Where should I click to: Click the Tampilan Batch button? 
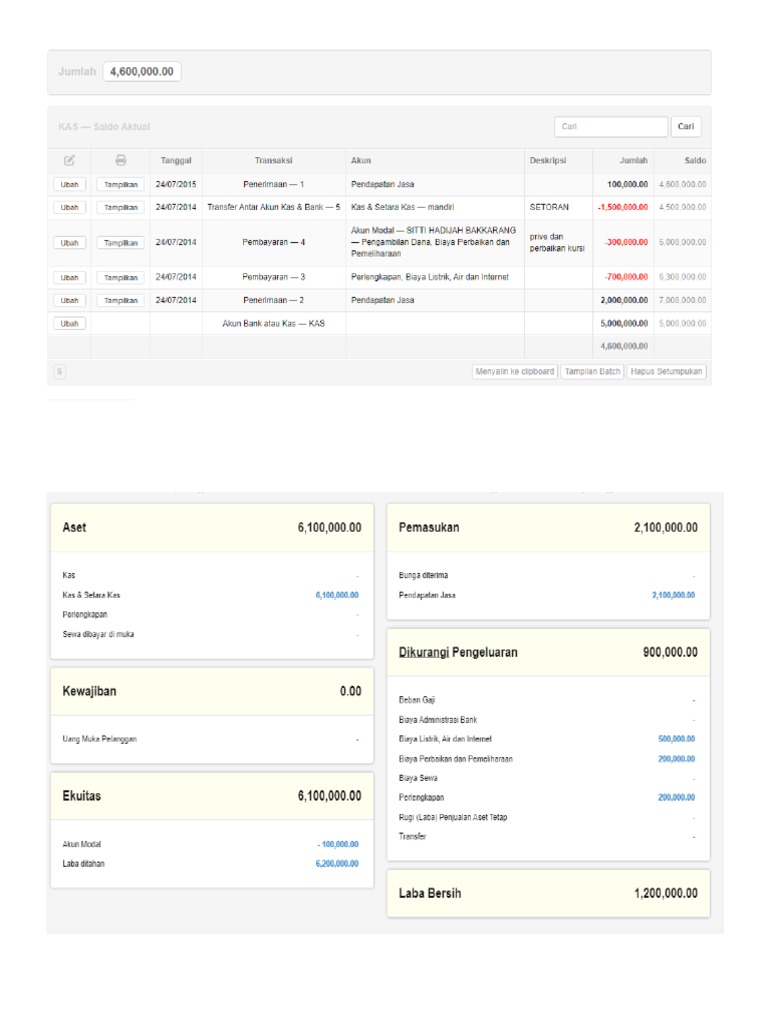click(x=592, y=371)
